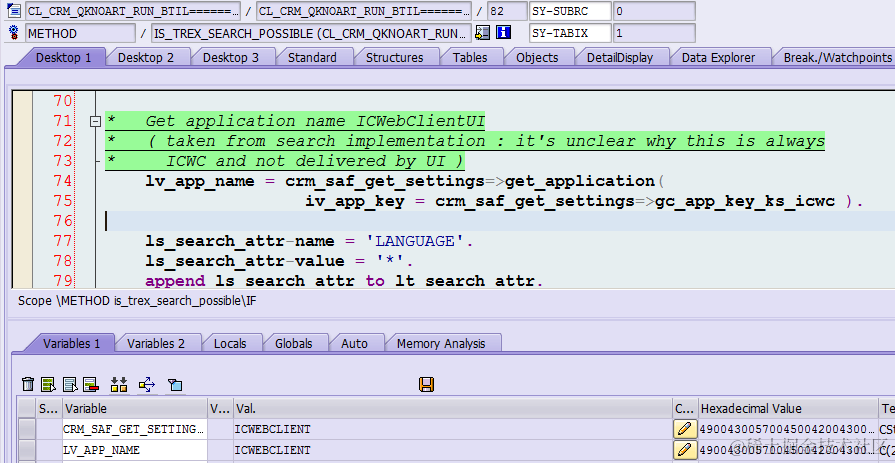
Task: Click the 'LANGUAGE' string literal on line 77
Action: tap(416, 241)
